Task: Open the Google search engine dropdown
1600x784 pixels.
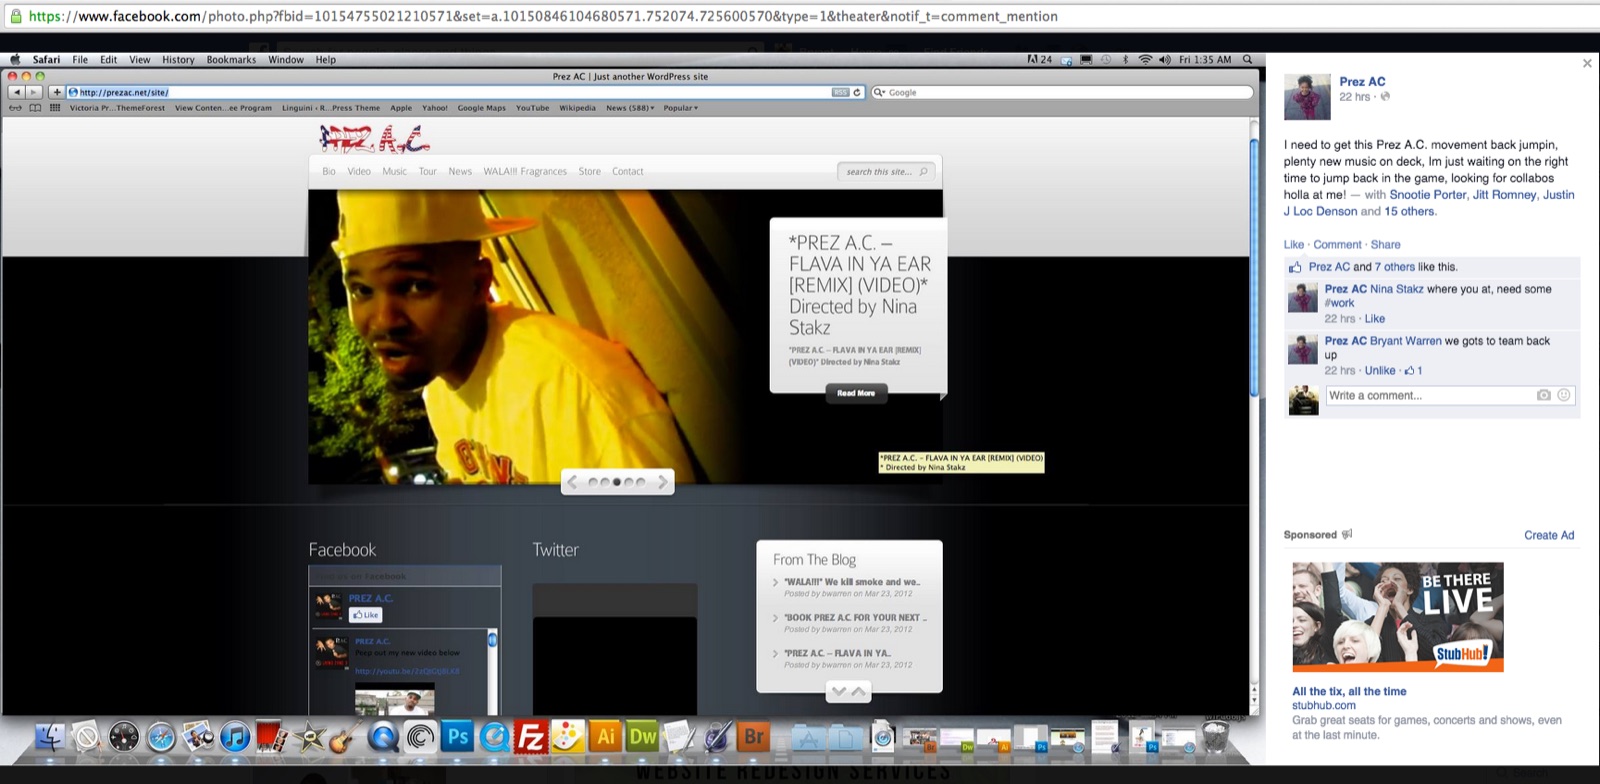Action: (x=880, y=92)
